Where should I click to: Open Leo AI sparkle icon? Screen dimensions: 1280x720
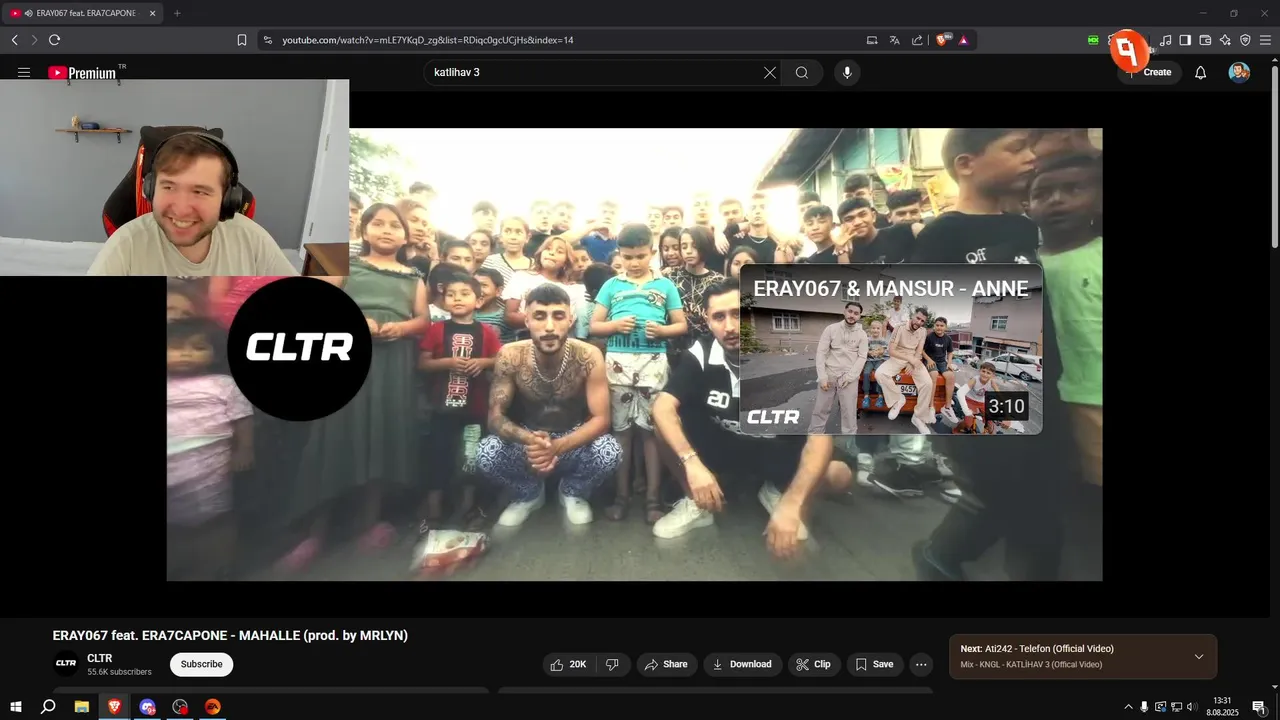(1225, 40)
